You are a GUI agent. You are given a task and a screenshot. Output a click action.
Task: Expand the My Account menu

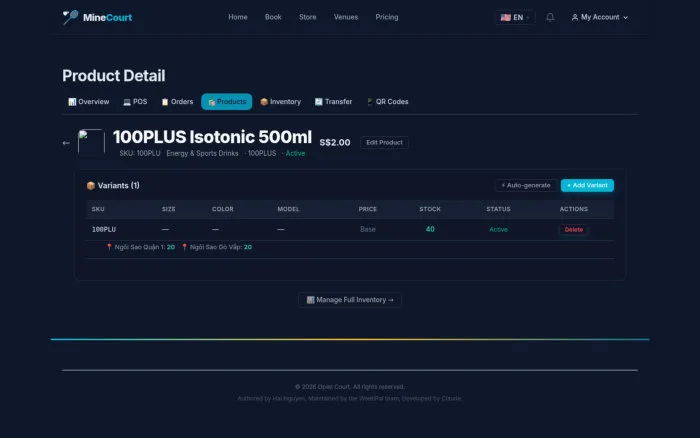point(600,17)
